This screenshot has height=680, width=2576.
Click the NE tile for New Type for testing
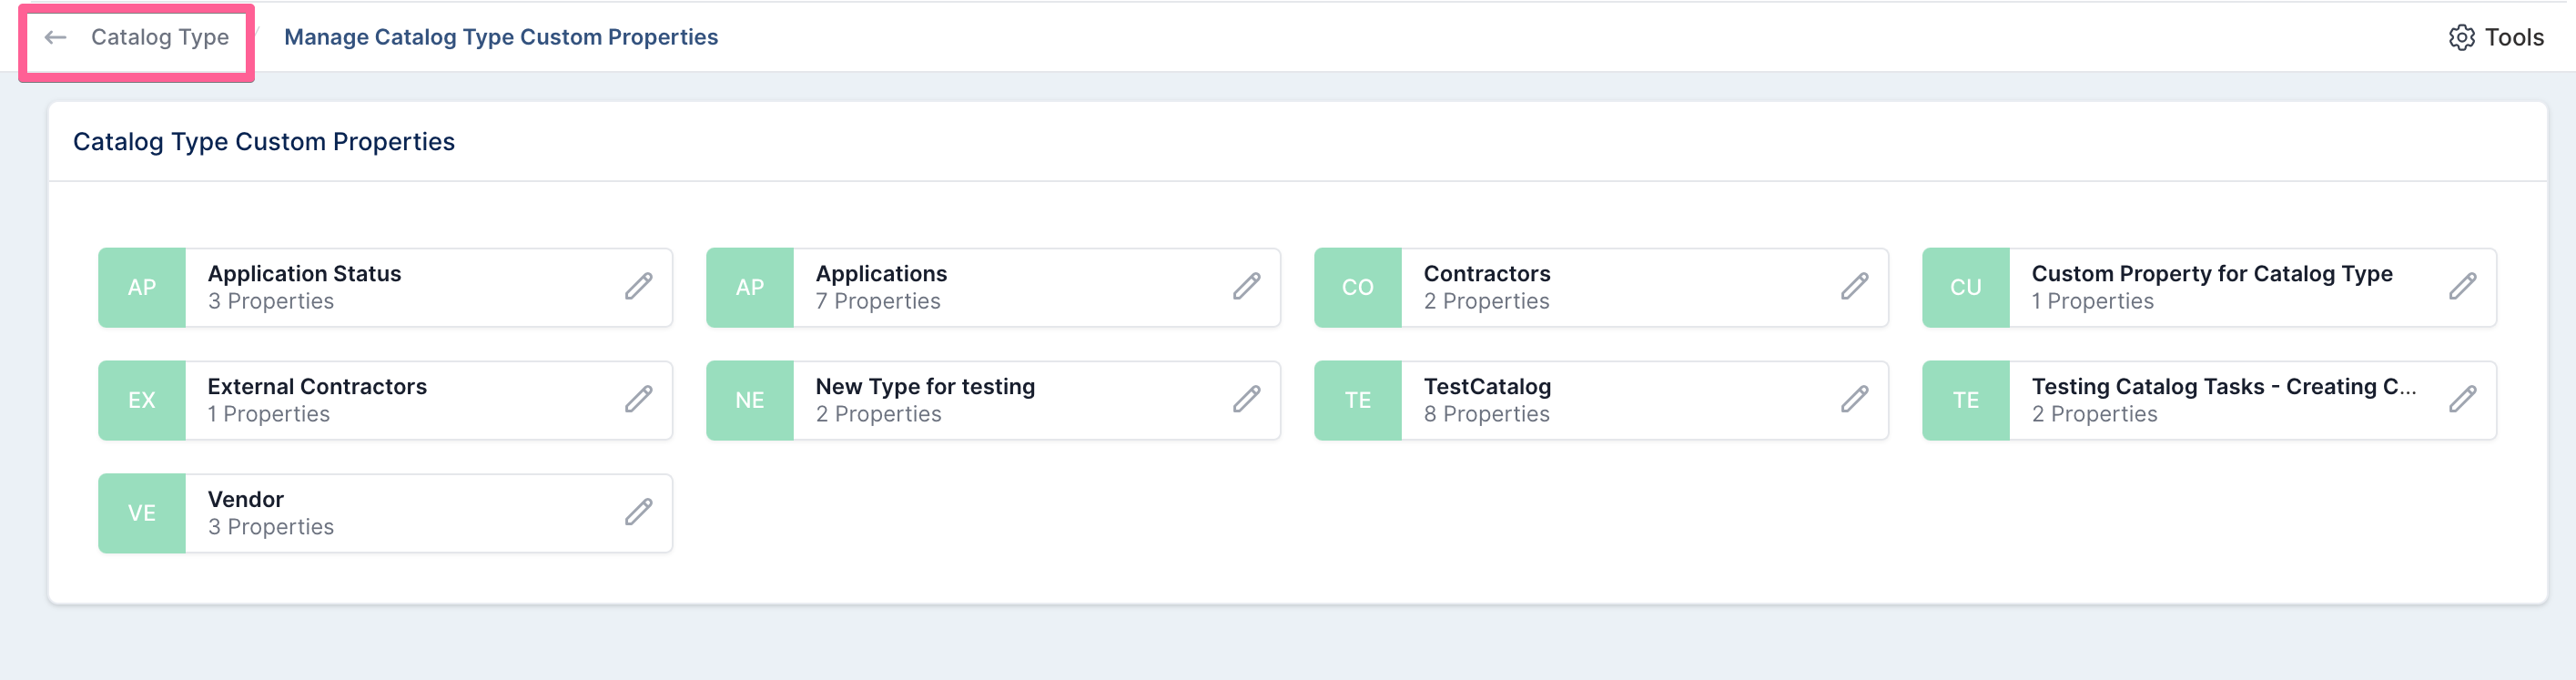750,400
